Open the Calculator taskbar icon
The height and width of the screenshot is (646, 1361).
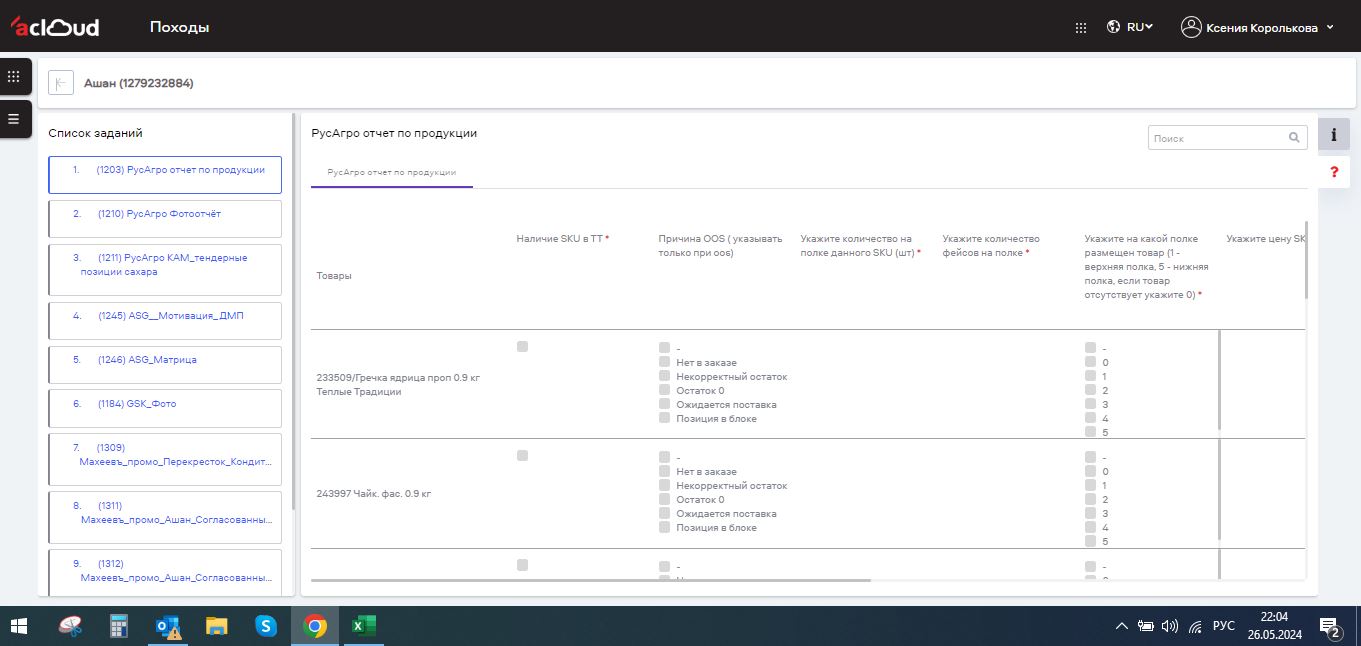click(120, 627)
